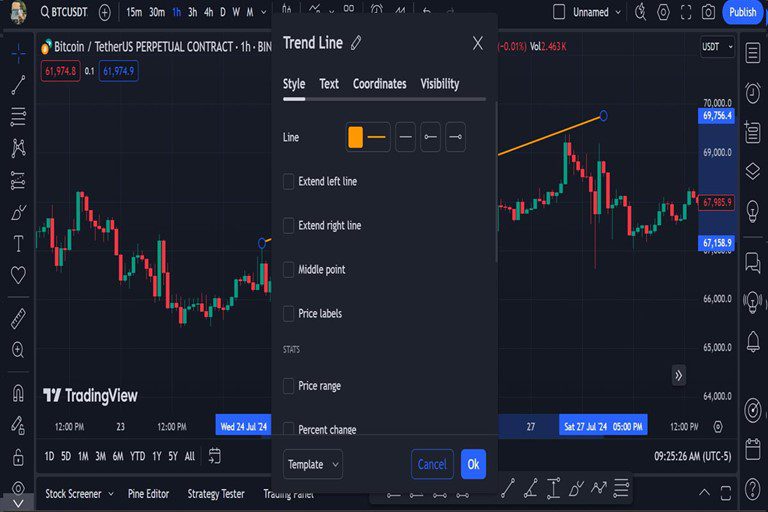Screen dimensions: 768x512
Task: Select the 15m timeframe
Action: (x=134, y=12)
